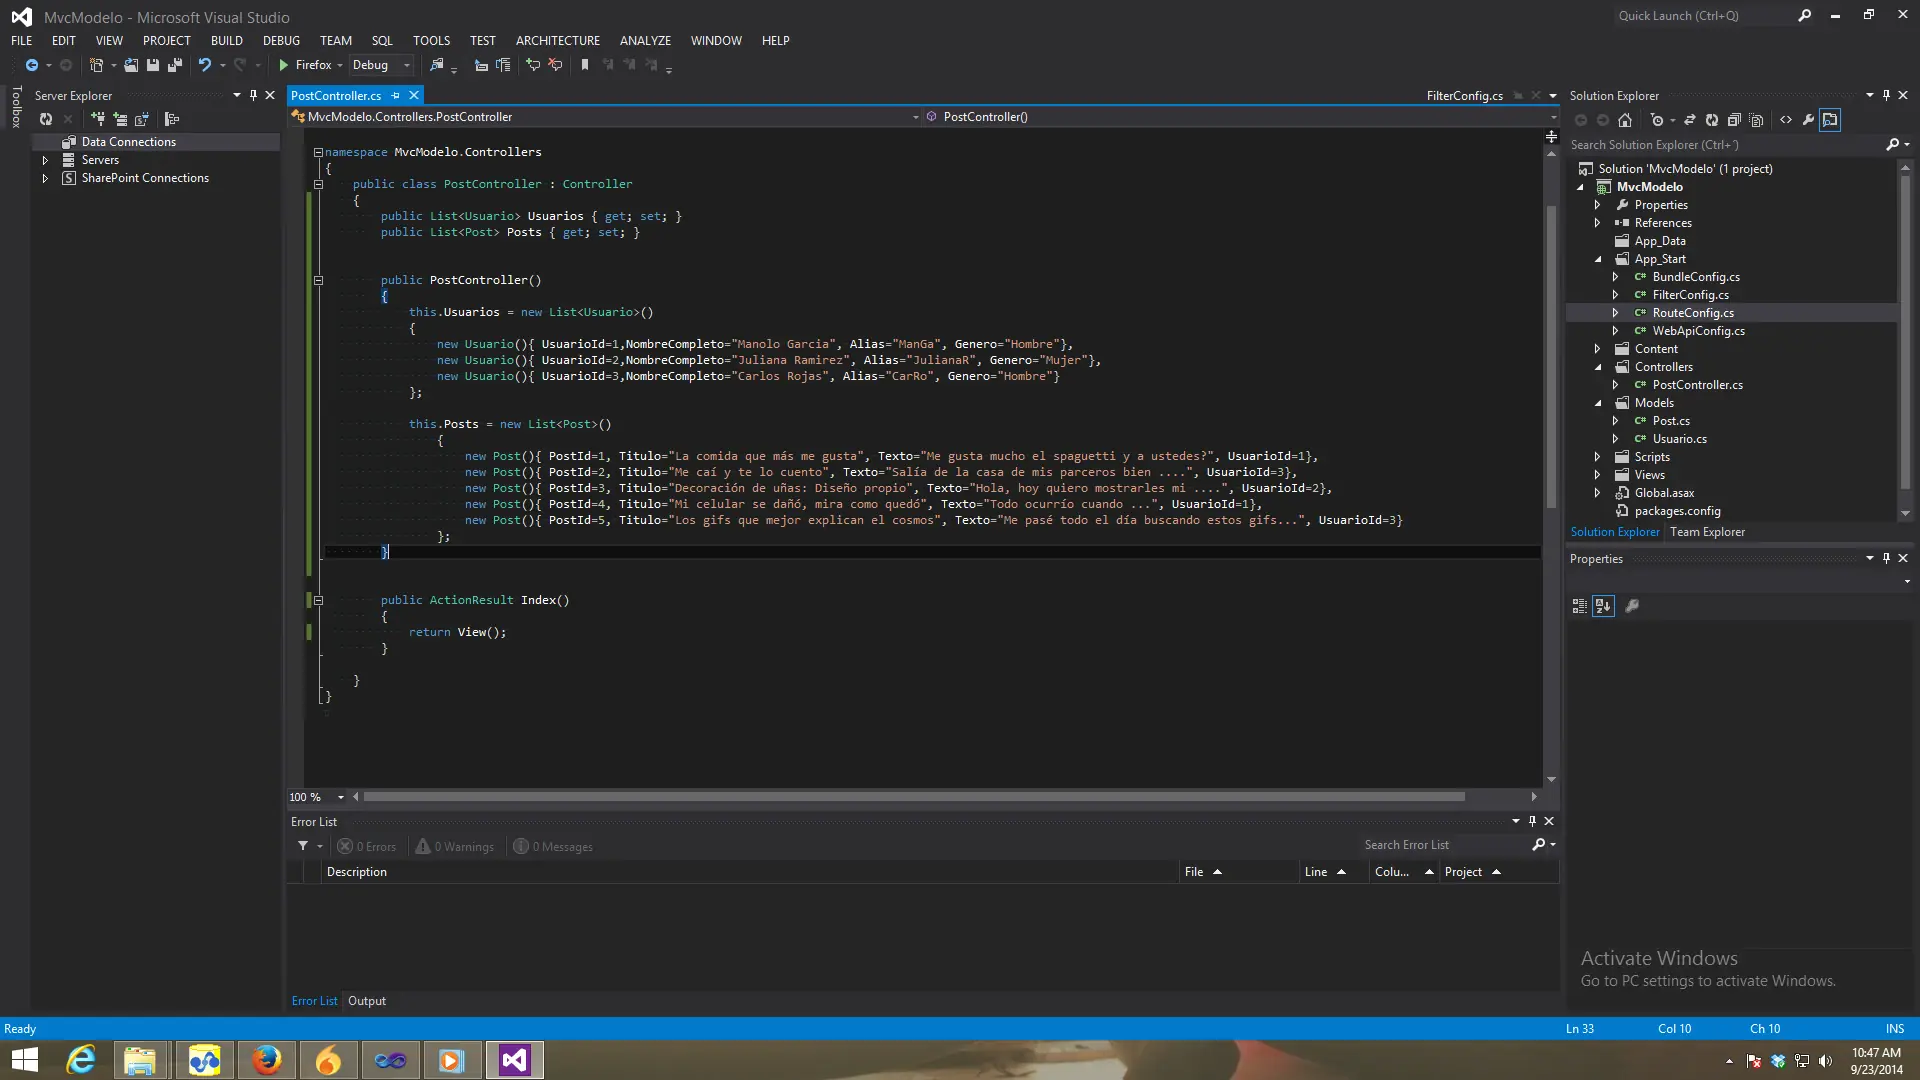This screenshot has height=1080, width=1920.
Task: Toggle Alphabetical sort in Properties panel
Action: pyautogui.click(x=1603, y=606)
